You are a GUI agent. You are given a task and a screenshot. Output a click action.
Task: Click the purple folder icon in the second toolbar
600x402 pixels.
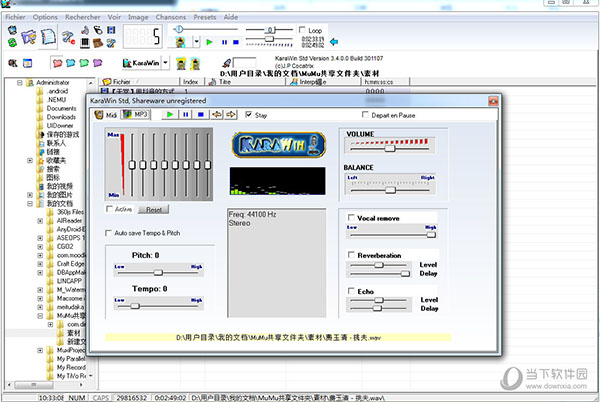coord(98,63)
